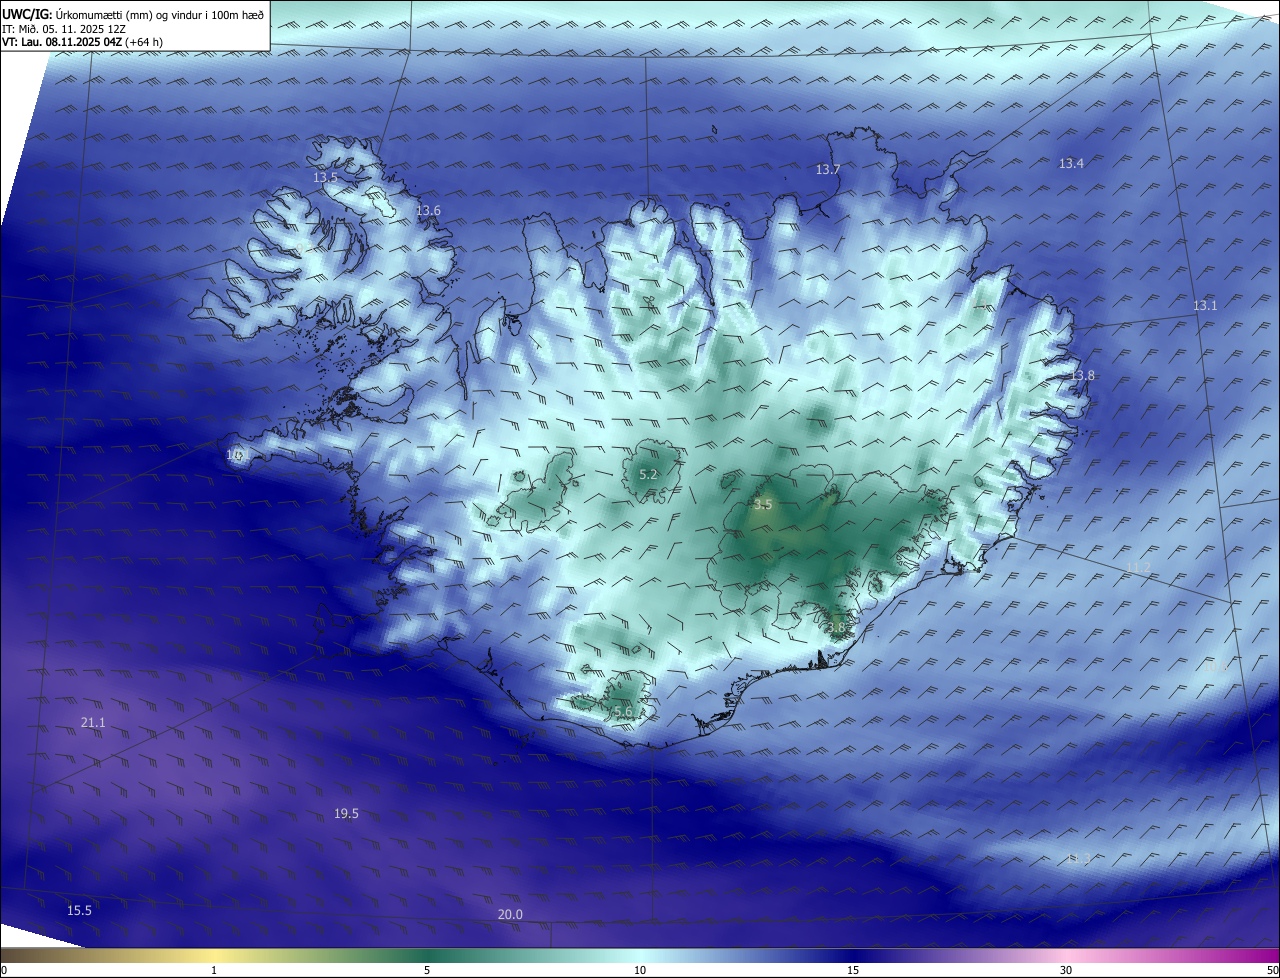Click the colour scale tick label 0
The image size is (1280, 978).
coord(3,970)
